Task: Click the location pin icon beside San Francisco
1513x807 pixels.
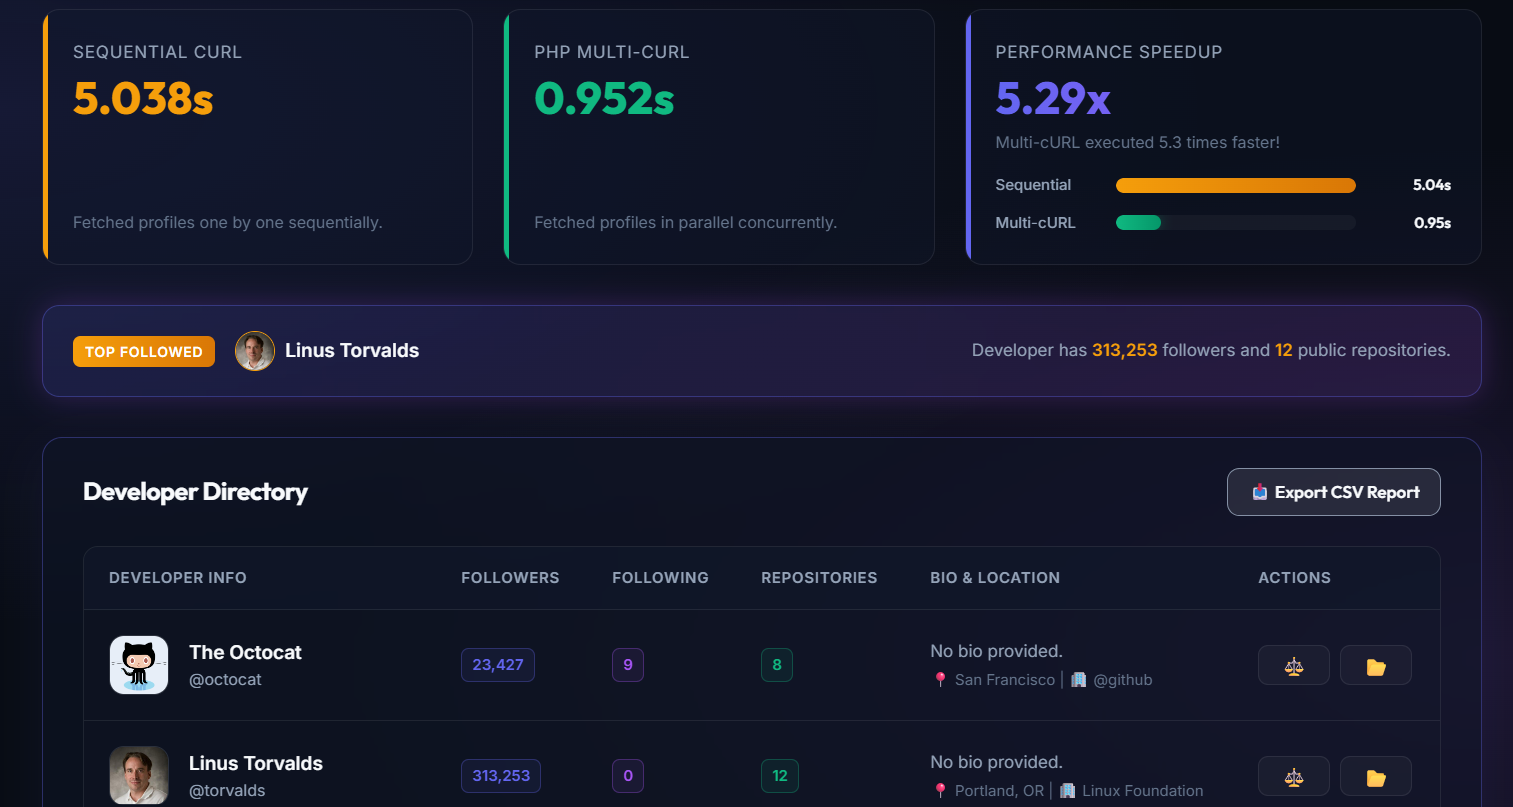Action: pyautogui.click(x=940, y=680)
